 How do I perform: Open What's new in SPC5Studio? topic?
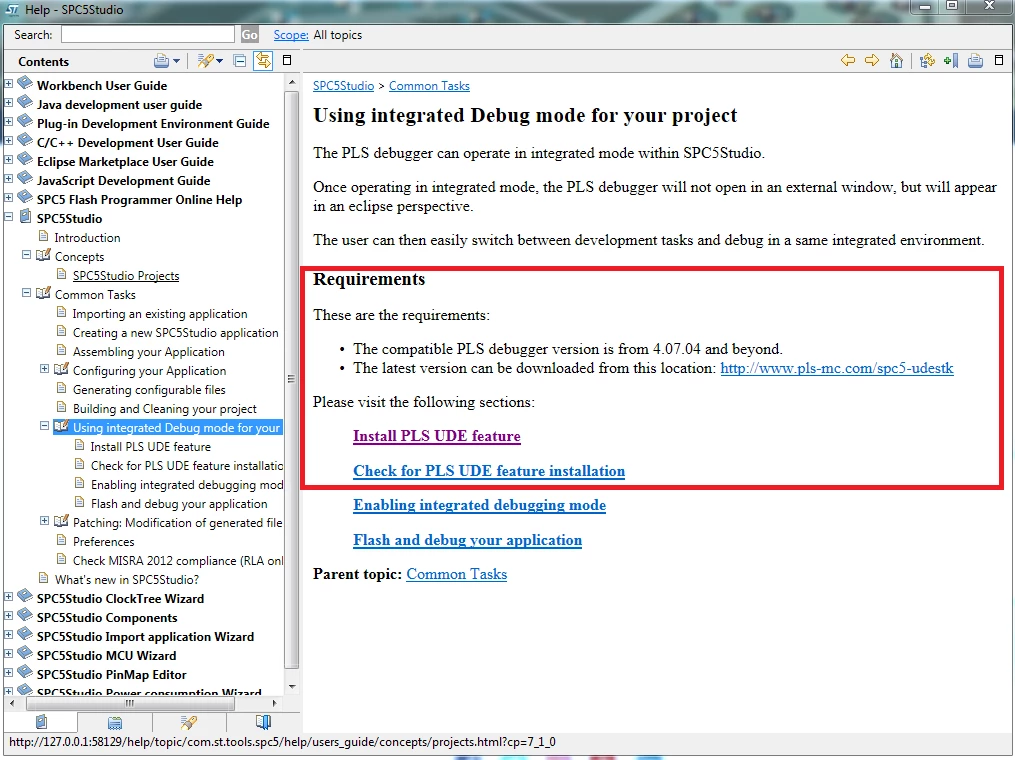[127, 579]
